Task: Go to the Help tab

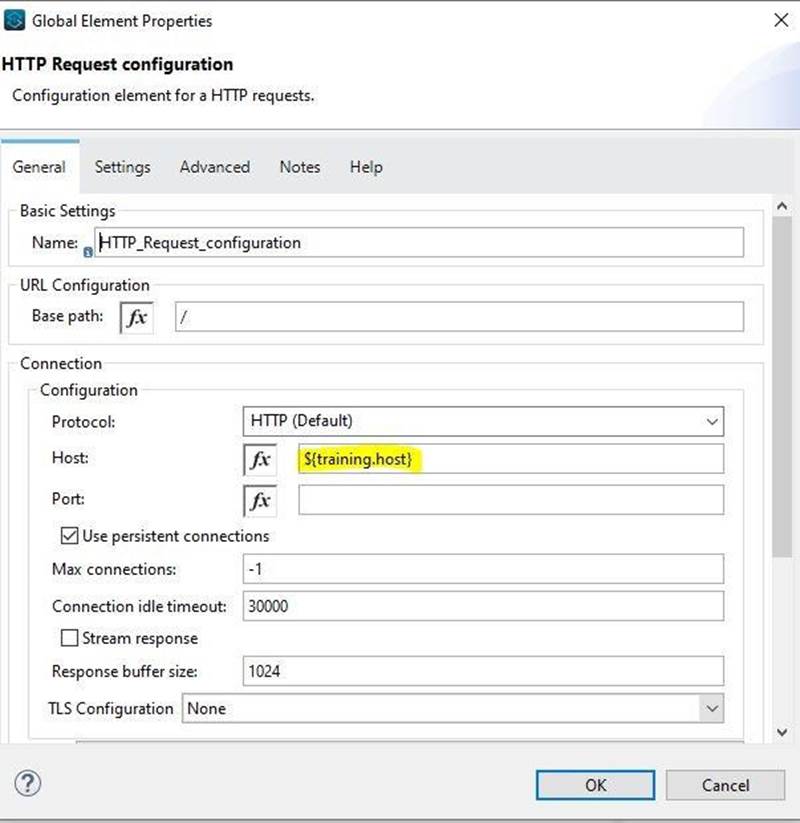Action: (366, 167)
